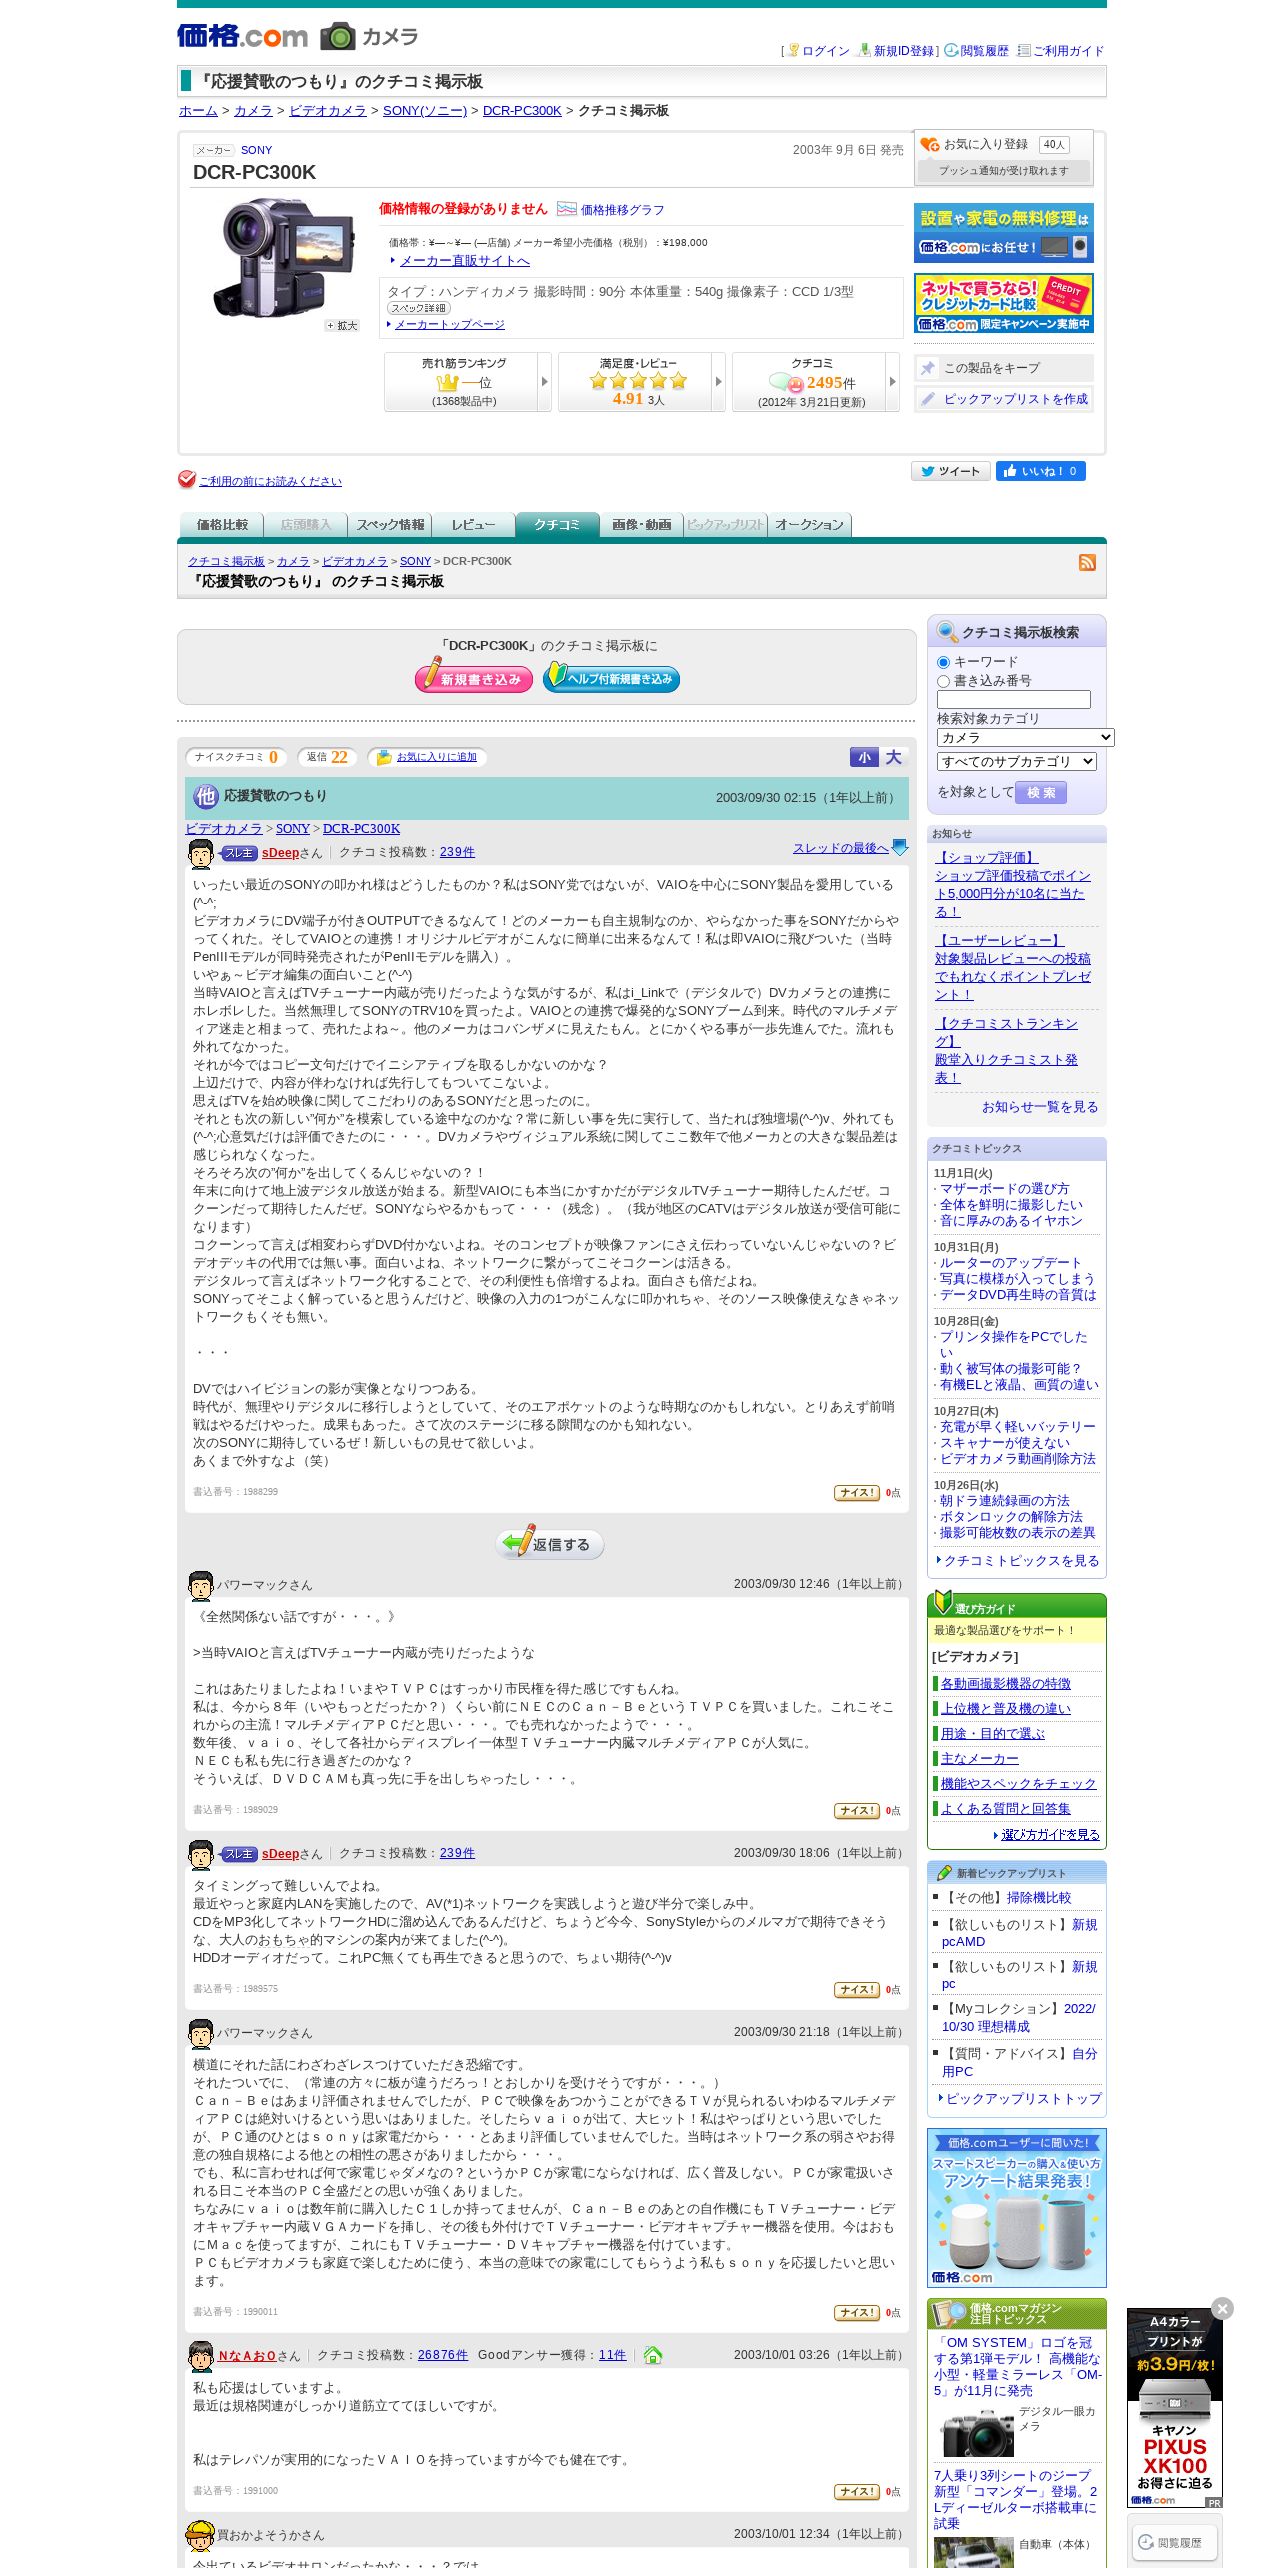Click the Tweet button
Screen dimensions: 1284x2568
[x=950, y=471]
